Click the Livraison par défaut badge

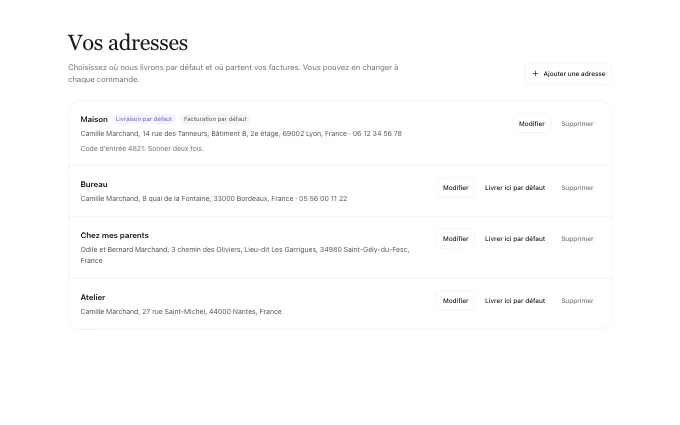(x=144, y=119)
